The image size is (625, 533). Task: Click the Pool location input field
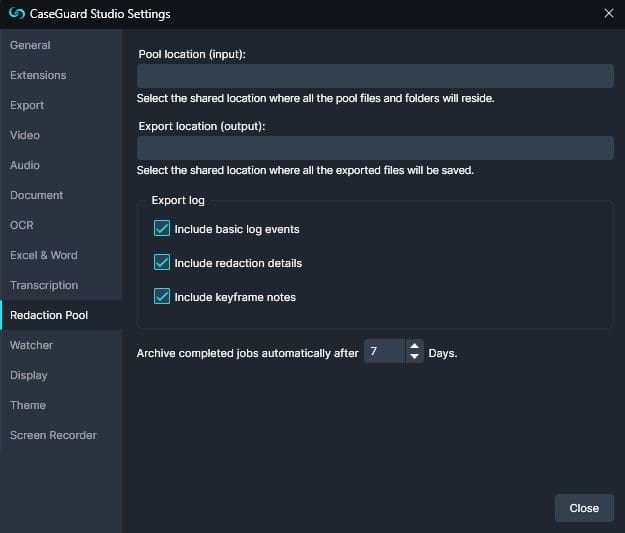(x=375, y=76)
